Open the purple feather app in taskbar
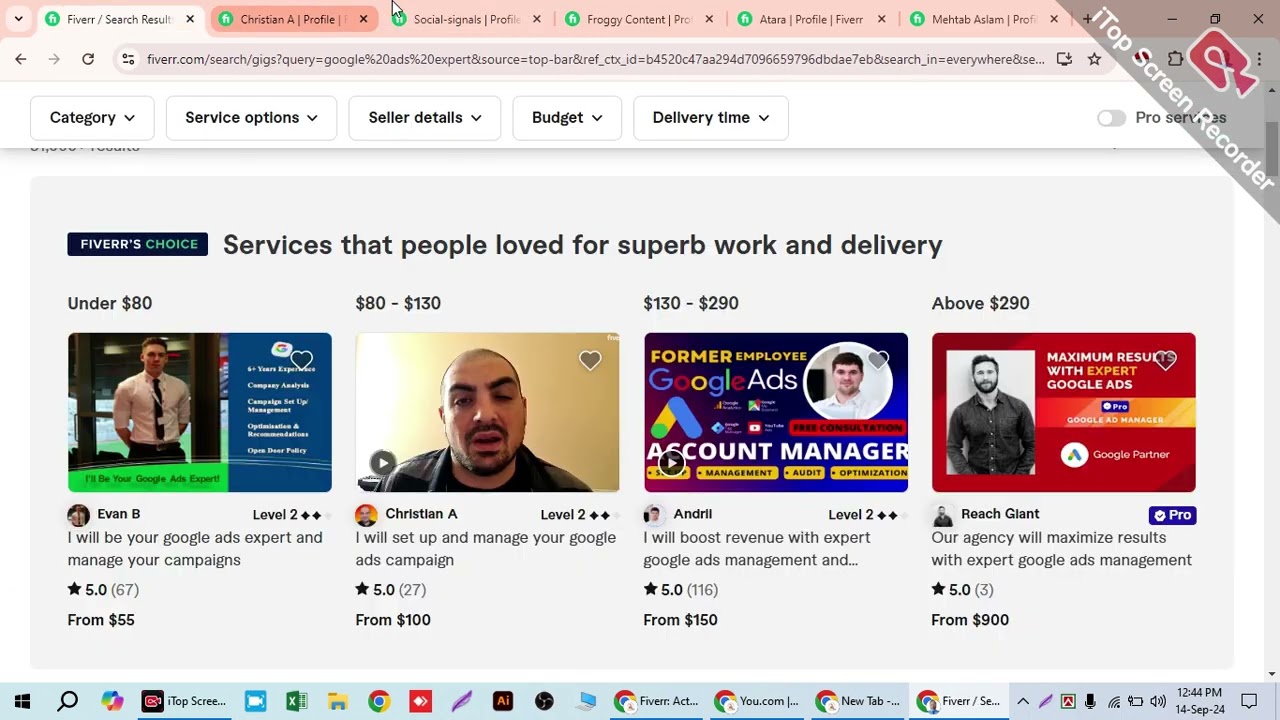 pos(461,701)
